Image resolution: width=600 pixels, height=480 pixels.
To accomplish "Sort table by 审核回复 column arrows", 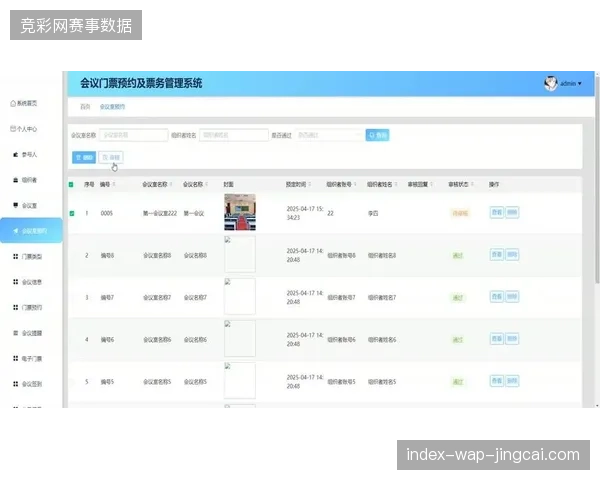I will pyautogui.click(x=431, y=184).
